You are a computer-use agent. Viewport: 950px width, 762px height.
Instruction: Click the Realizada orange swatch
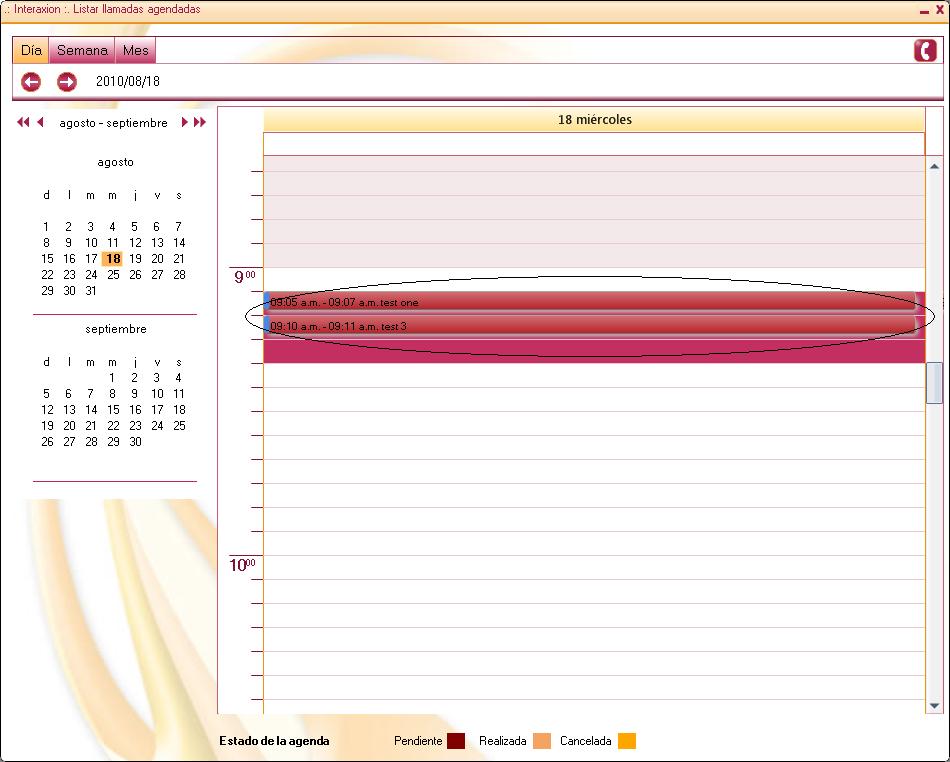pyautogui.click(x=542, y=741)
